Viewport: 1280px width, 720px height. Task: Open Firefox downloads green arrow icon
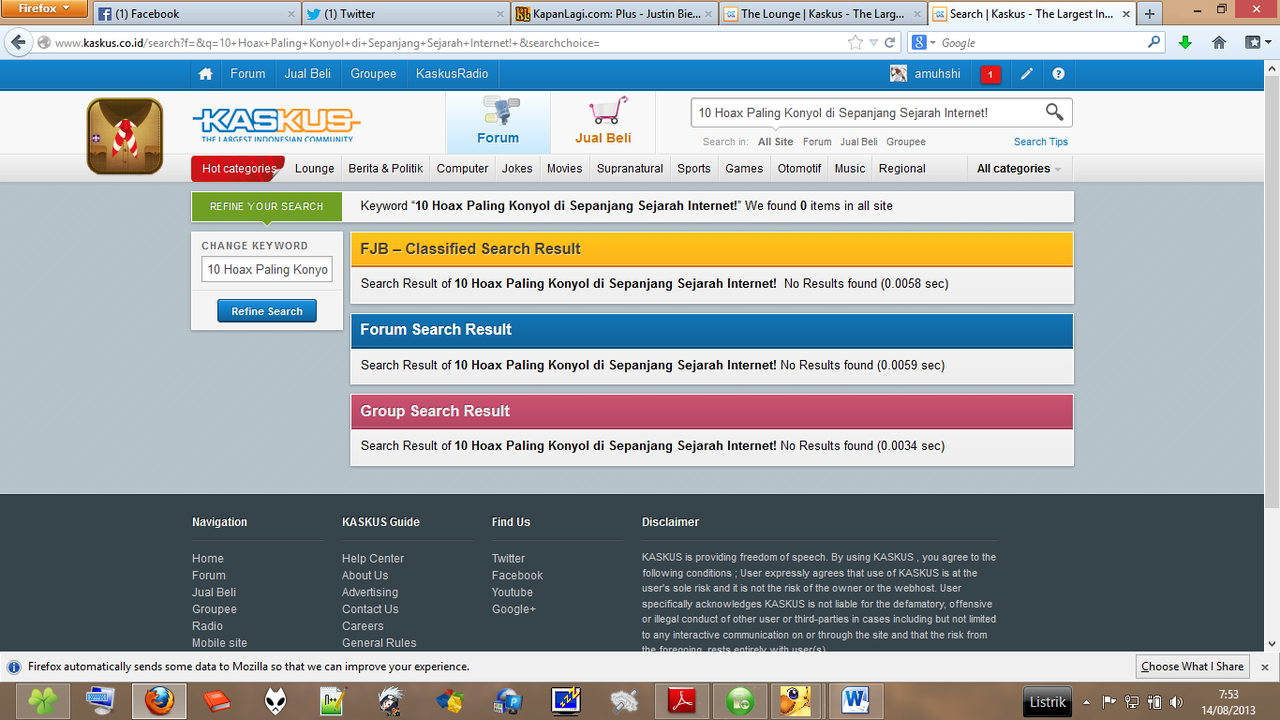[x=1185, y=43]
